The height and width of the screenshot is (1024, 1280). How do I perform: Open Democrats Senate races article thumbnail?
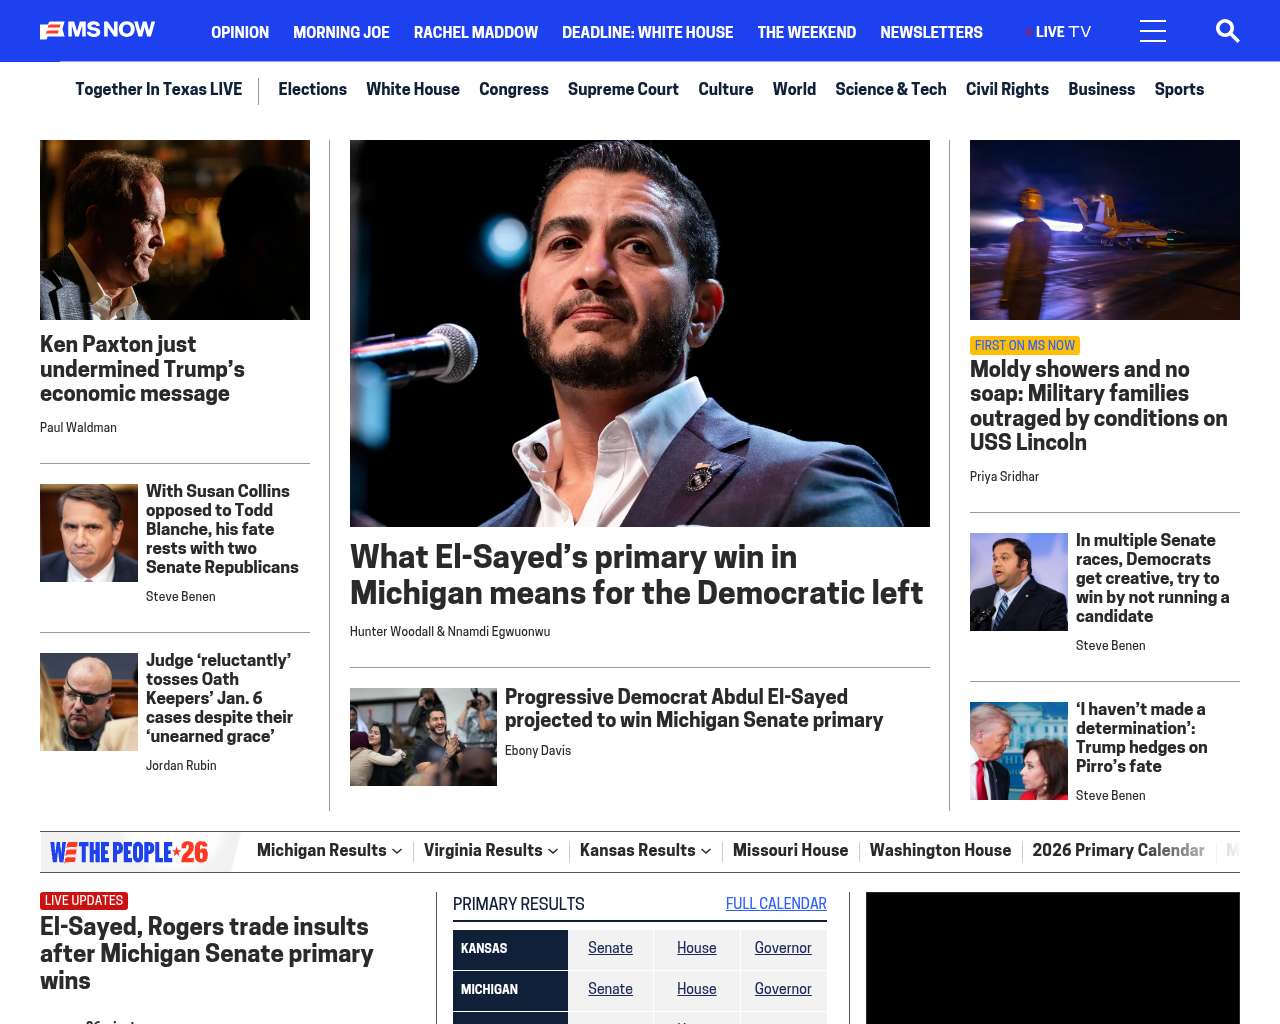point(1019,582)
